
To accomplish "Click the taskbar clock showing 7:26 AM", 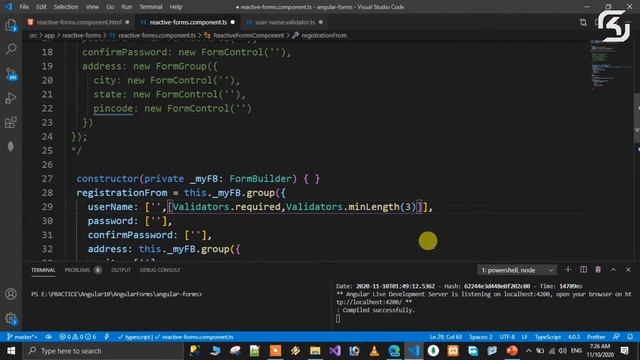I will 600,351.
